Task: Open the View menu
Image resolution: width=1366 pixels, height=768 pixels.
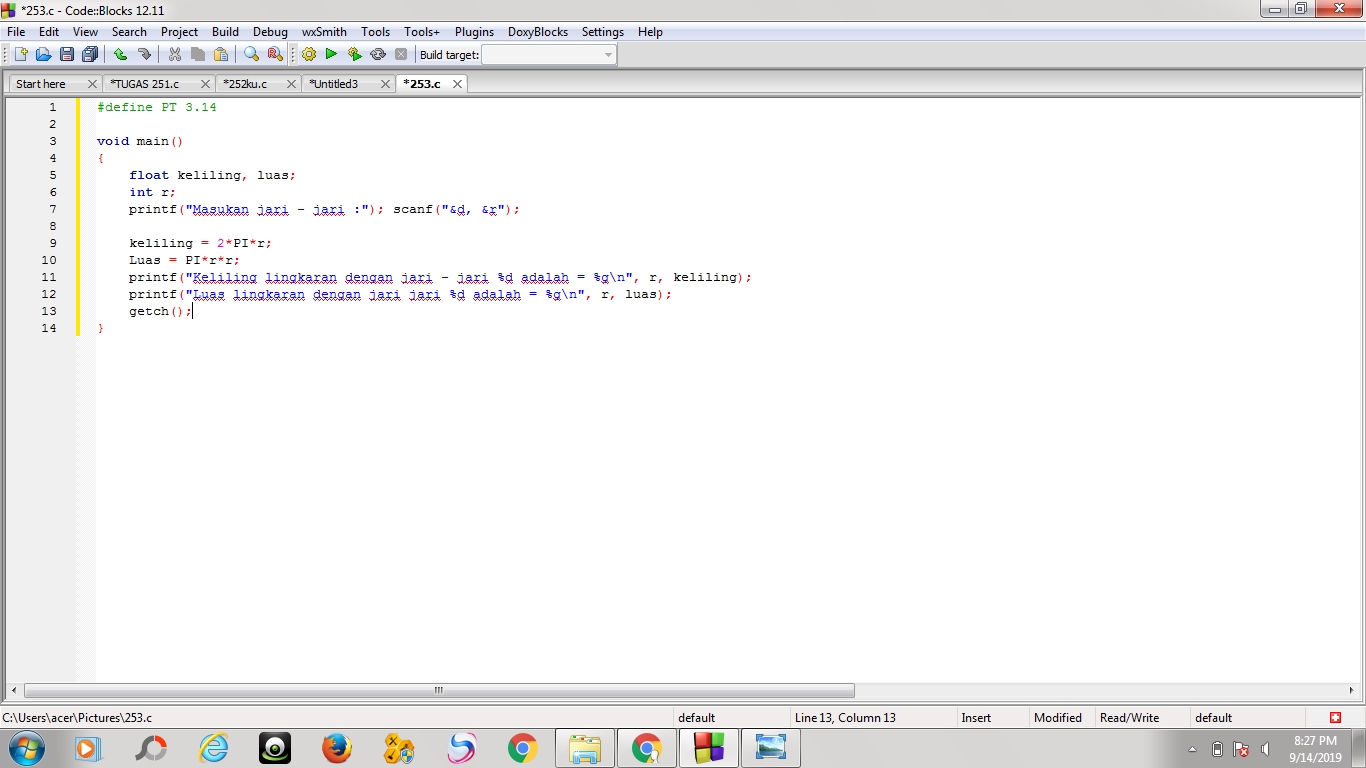Action: pyautogui.click(x=86, y=32)
